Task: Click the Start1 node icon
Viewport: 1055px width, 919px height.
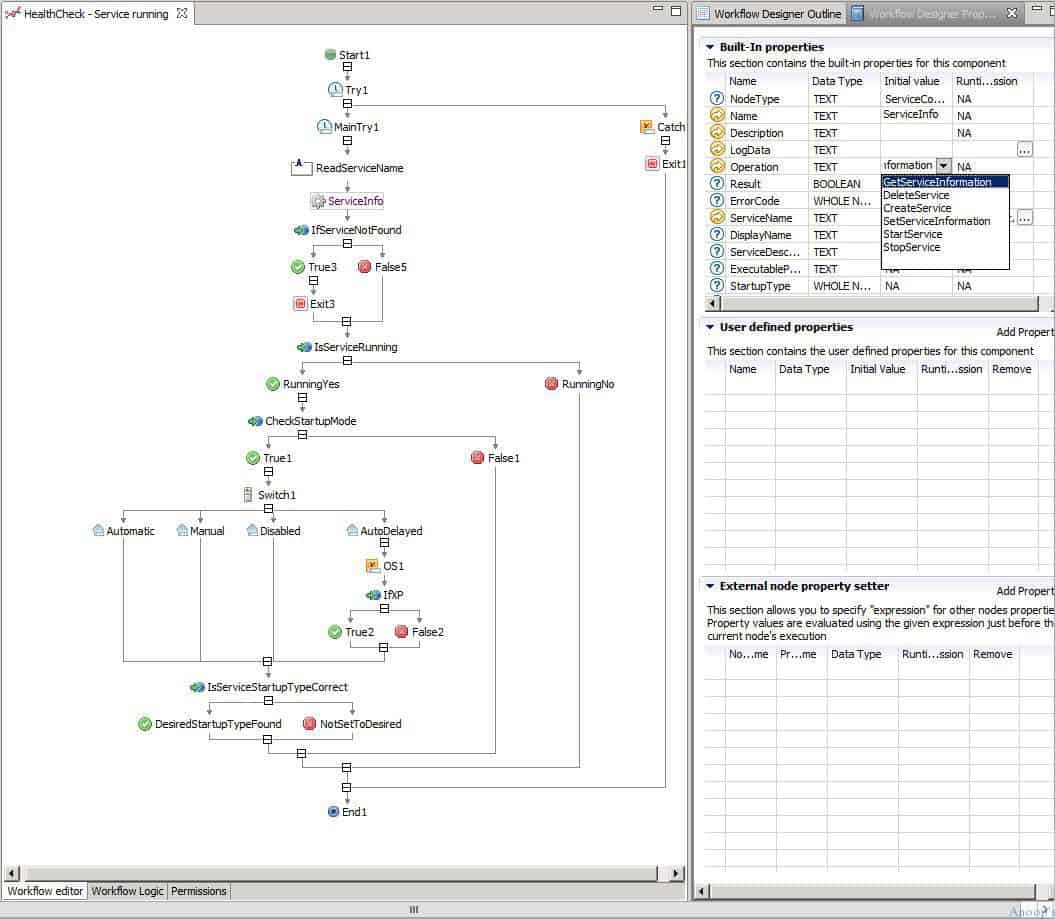Action: [x=330, y=54]
